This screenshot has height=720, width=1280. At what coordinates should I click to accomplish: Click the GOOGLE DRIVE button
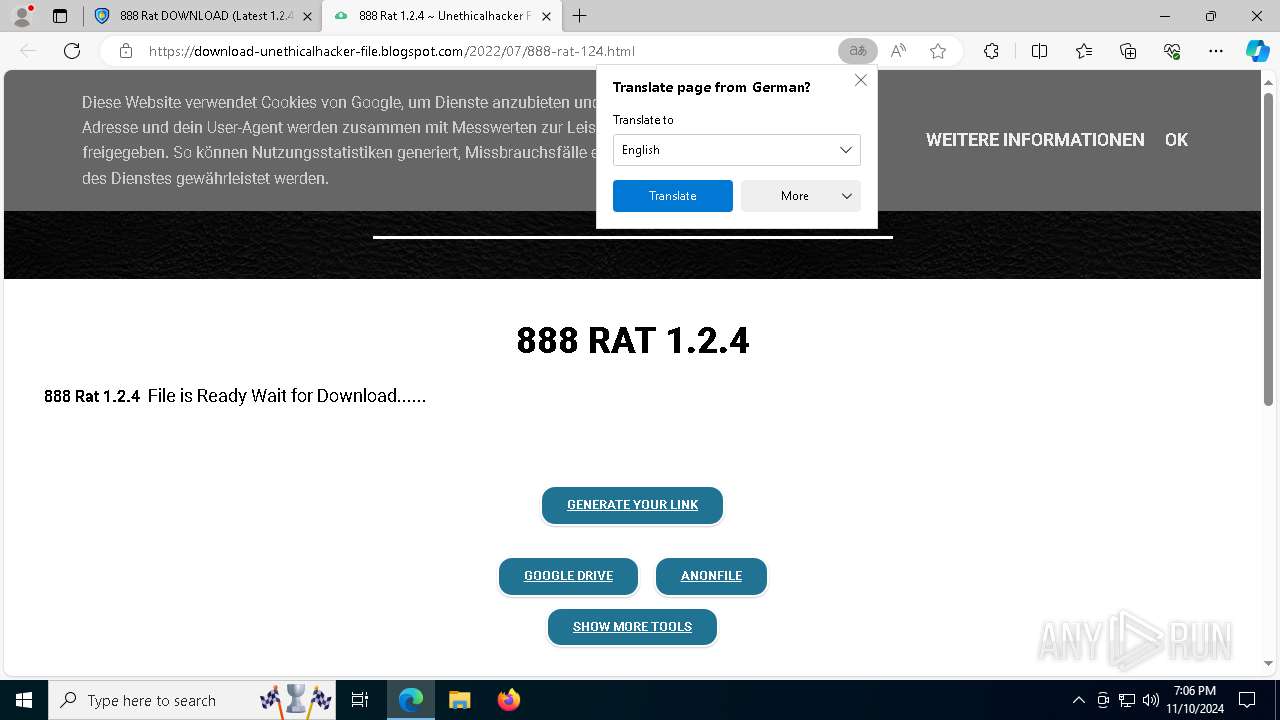[568, 576]
